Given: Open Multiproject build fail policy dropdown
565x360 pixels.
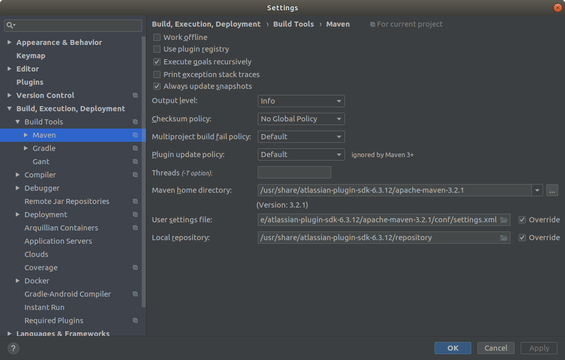Looking at the screenshot, I should tap(301, 137).
